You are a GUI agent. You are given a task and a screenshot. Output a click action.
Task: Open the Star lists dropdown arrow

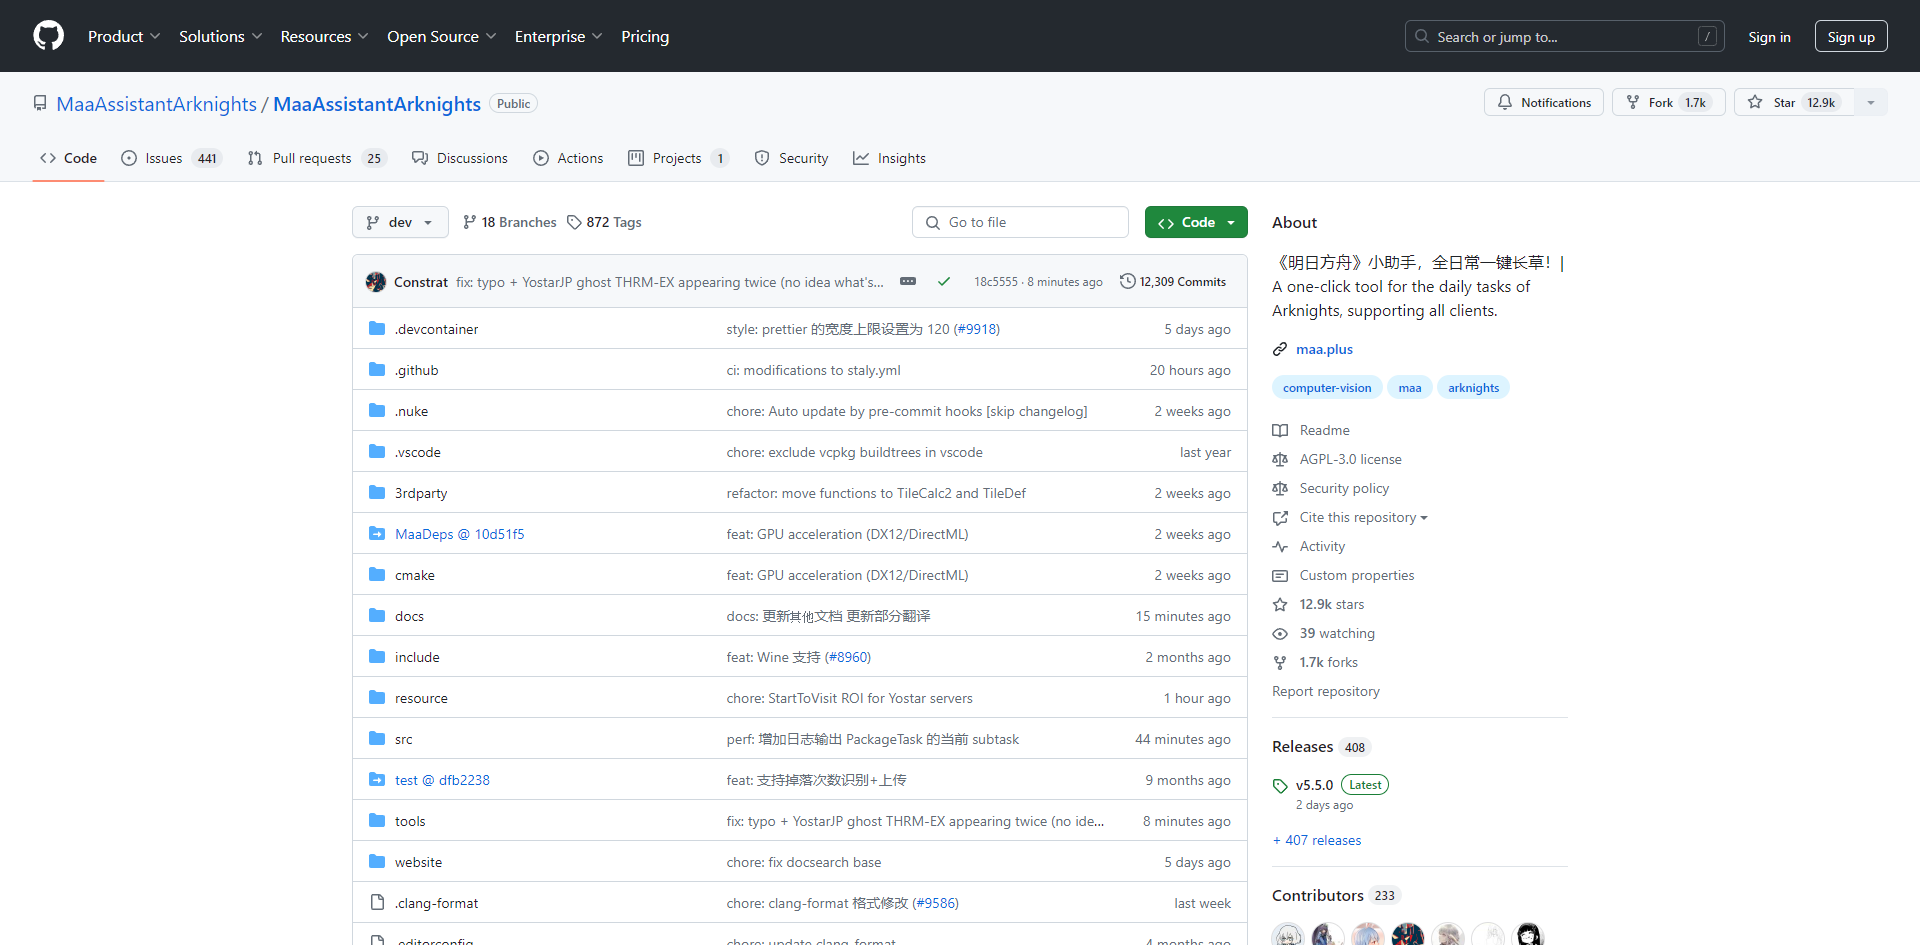point(1871,102)
